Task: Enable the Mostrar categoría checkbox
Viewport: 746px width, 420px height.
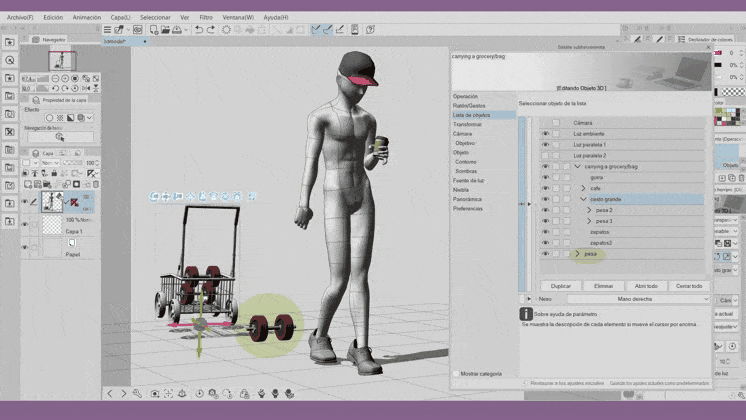Action: 456,373
